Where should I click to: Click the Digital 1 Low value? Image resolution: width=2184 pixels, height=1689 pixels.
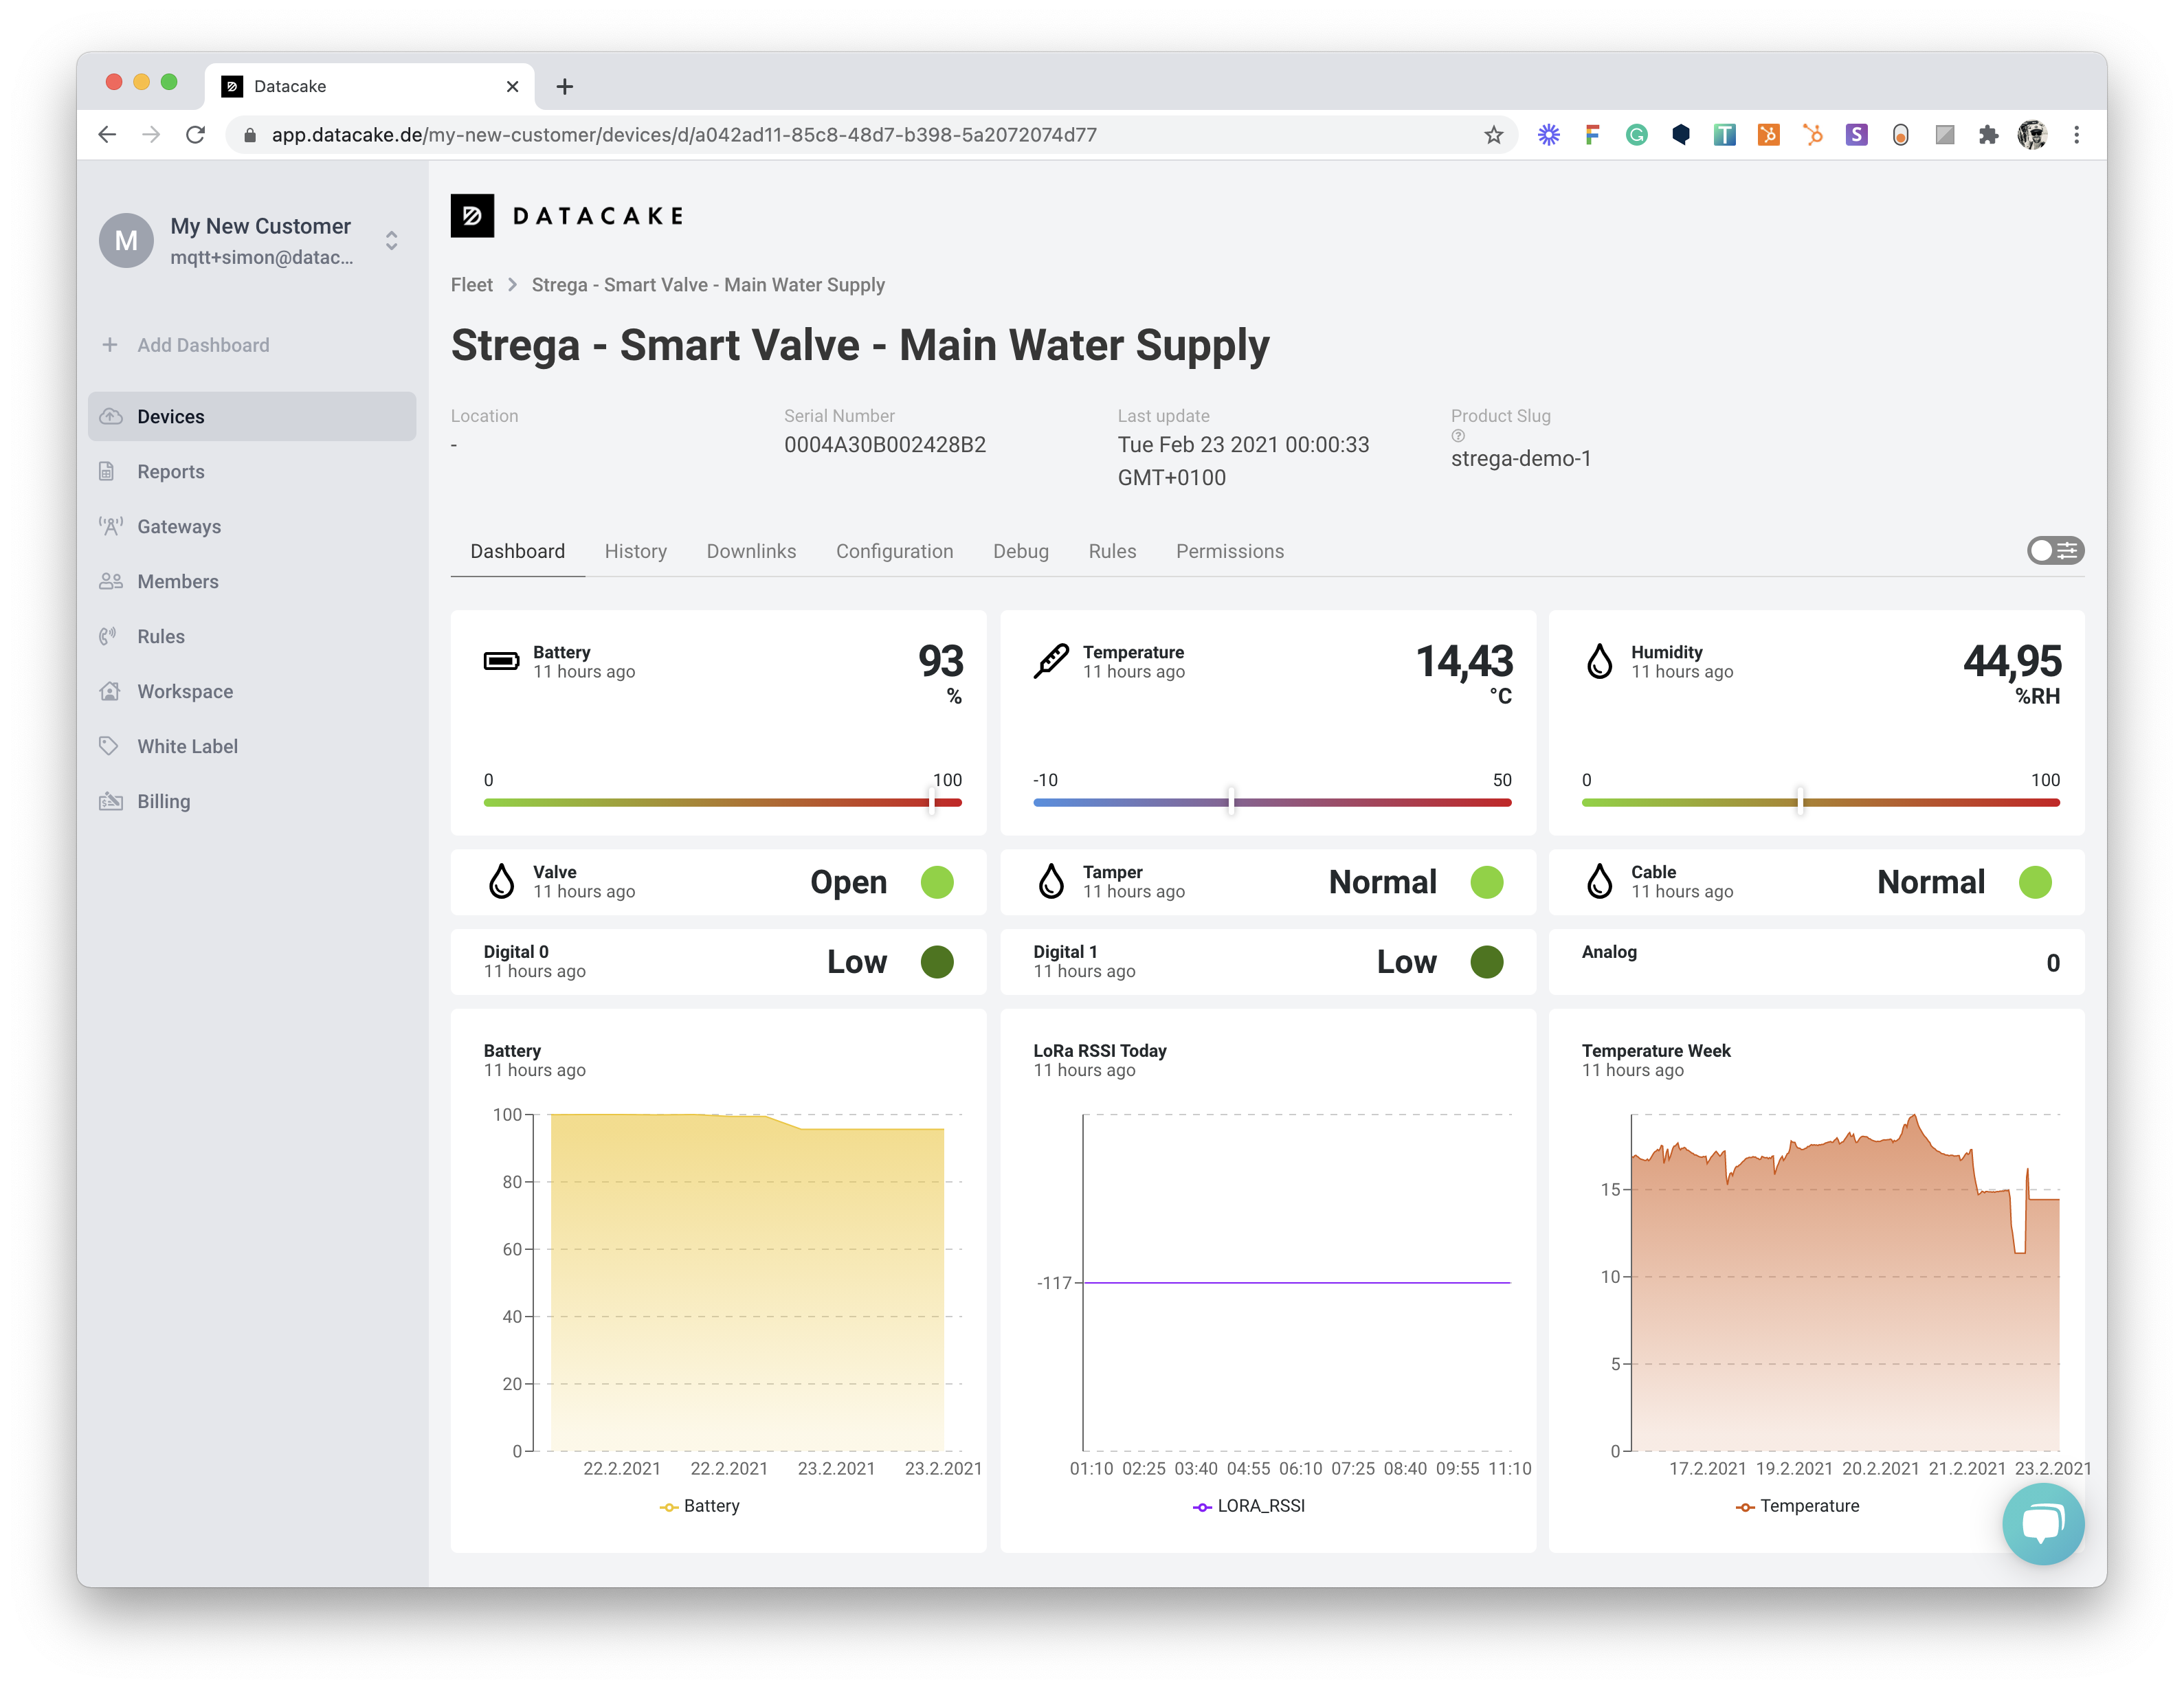[1406, 961]
